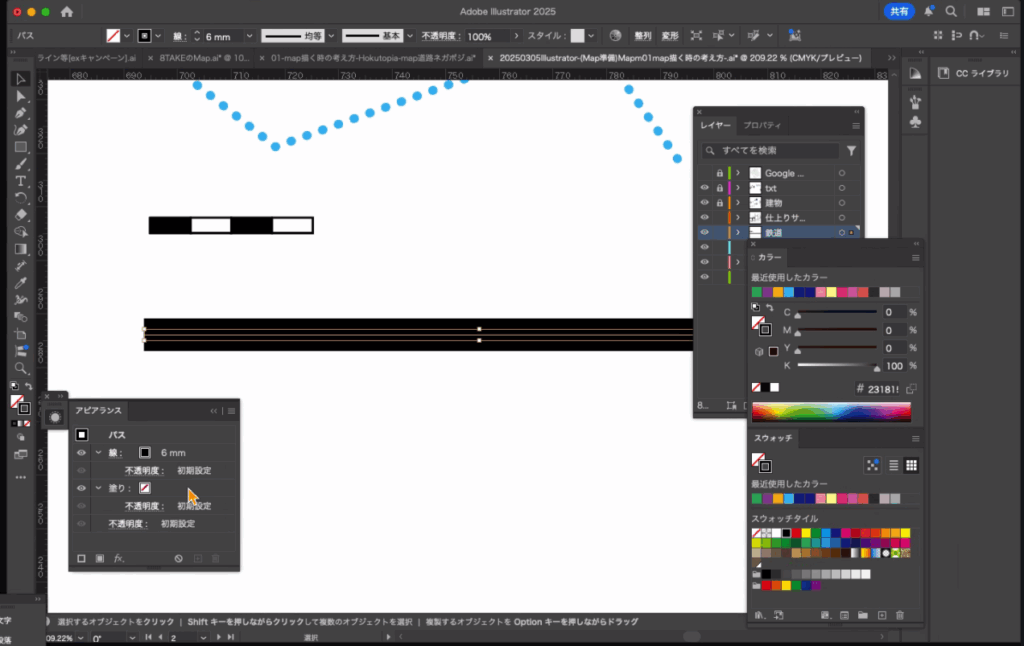The height and width of the screenshot is (646, 1024).
Task: Collapse the 塗り fill row in Appearance
Action: pyautogui.click(x=98, y=488)
